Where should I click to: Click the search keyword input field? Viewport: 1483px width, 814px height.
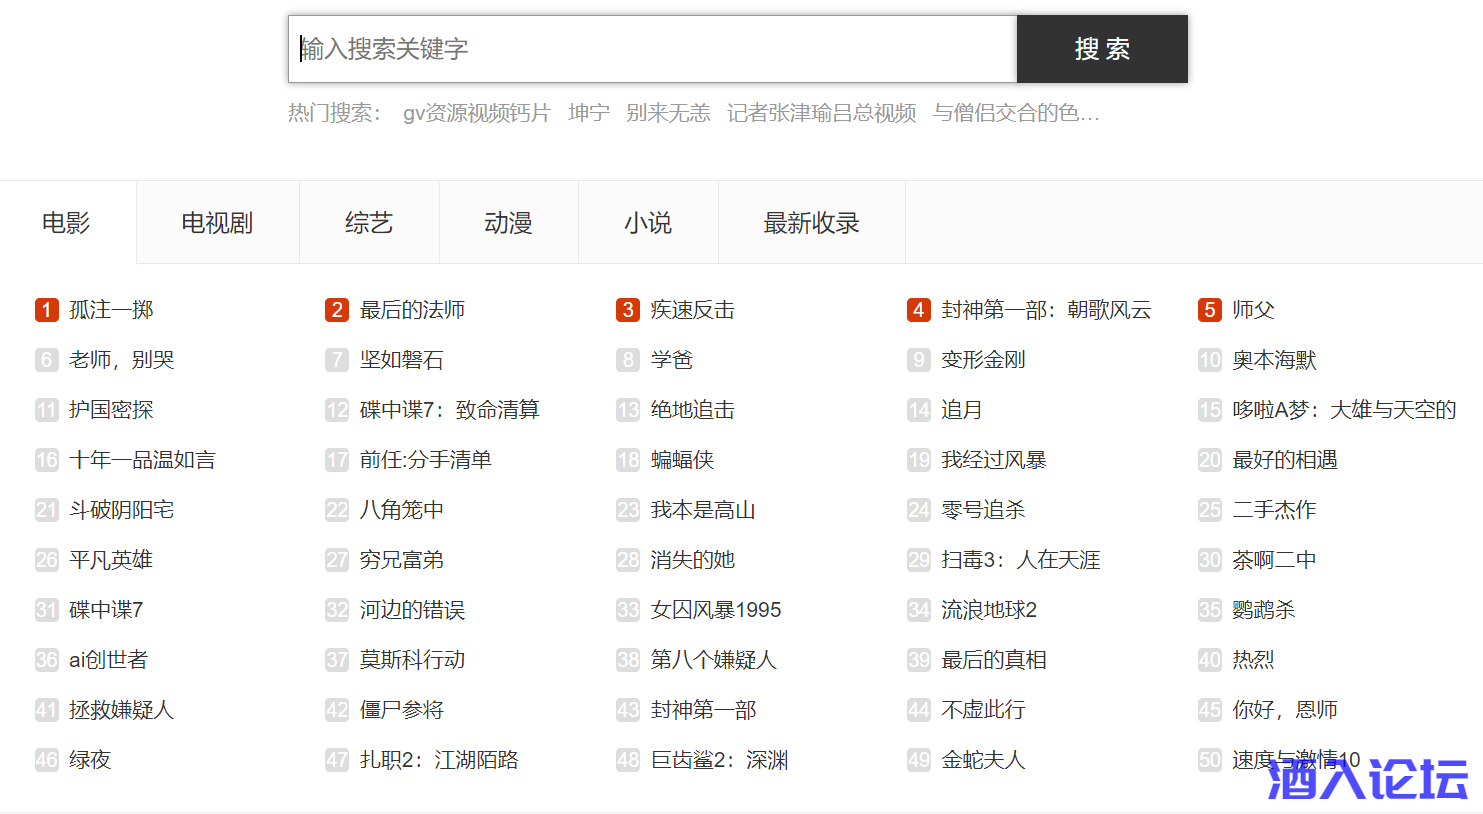(x=653, y=49)
